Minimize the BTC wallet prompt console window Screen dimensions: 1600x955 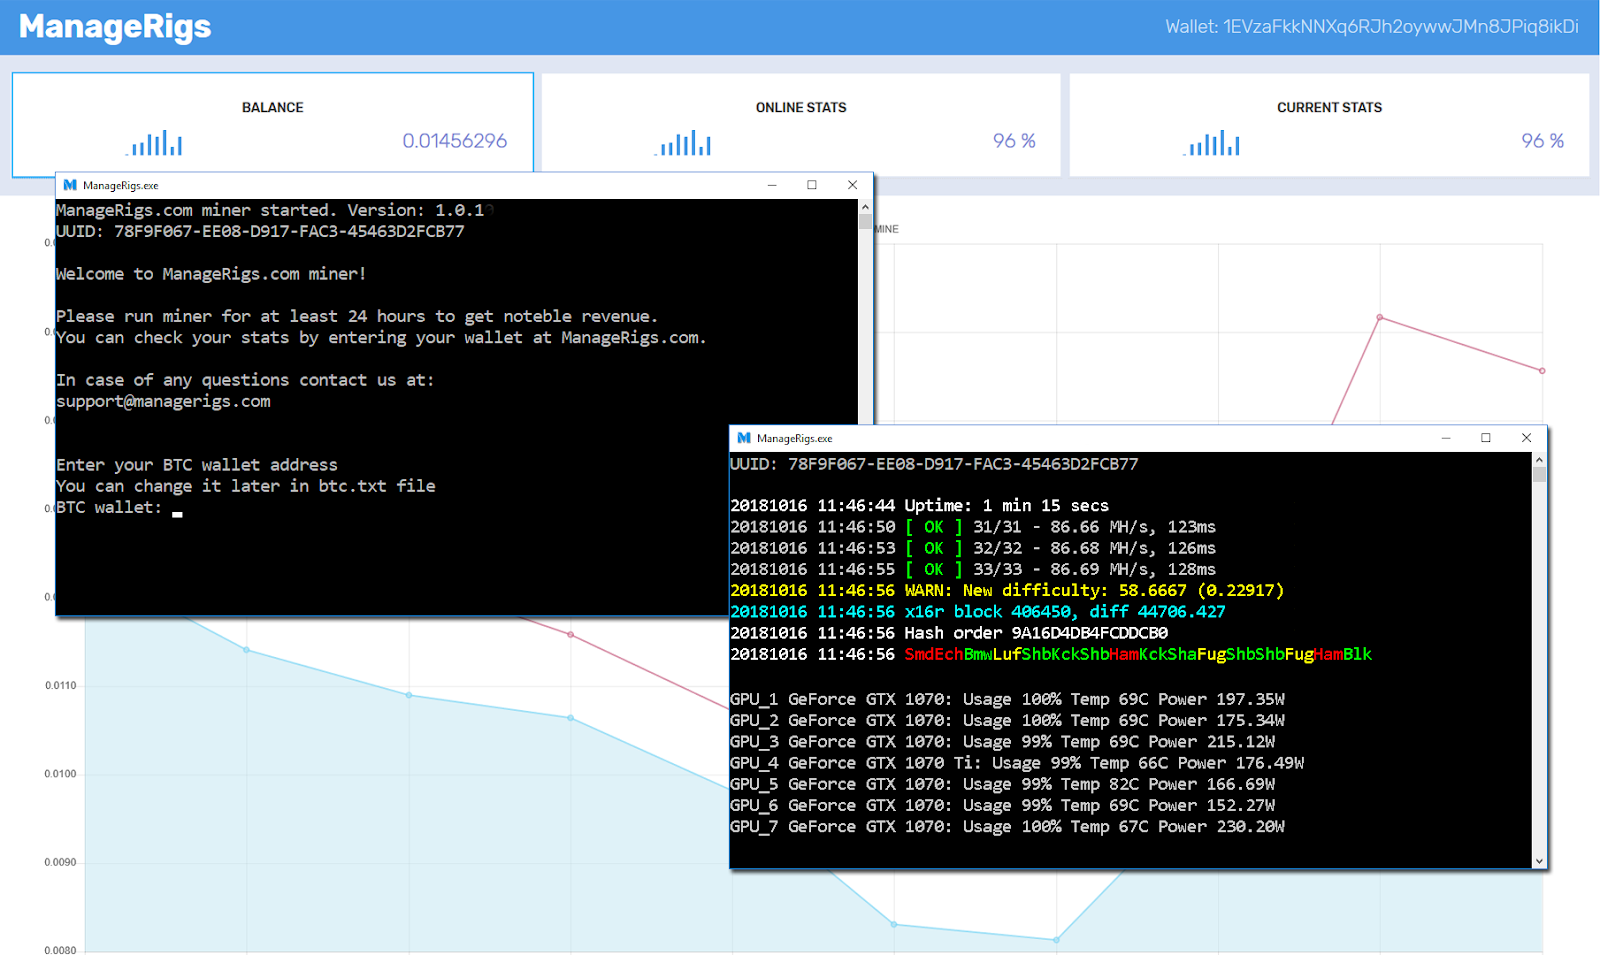[x=772, y=185]
